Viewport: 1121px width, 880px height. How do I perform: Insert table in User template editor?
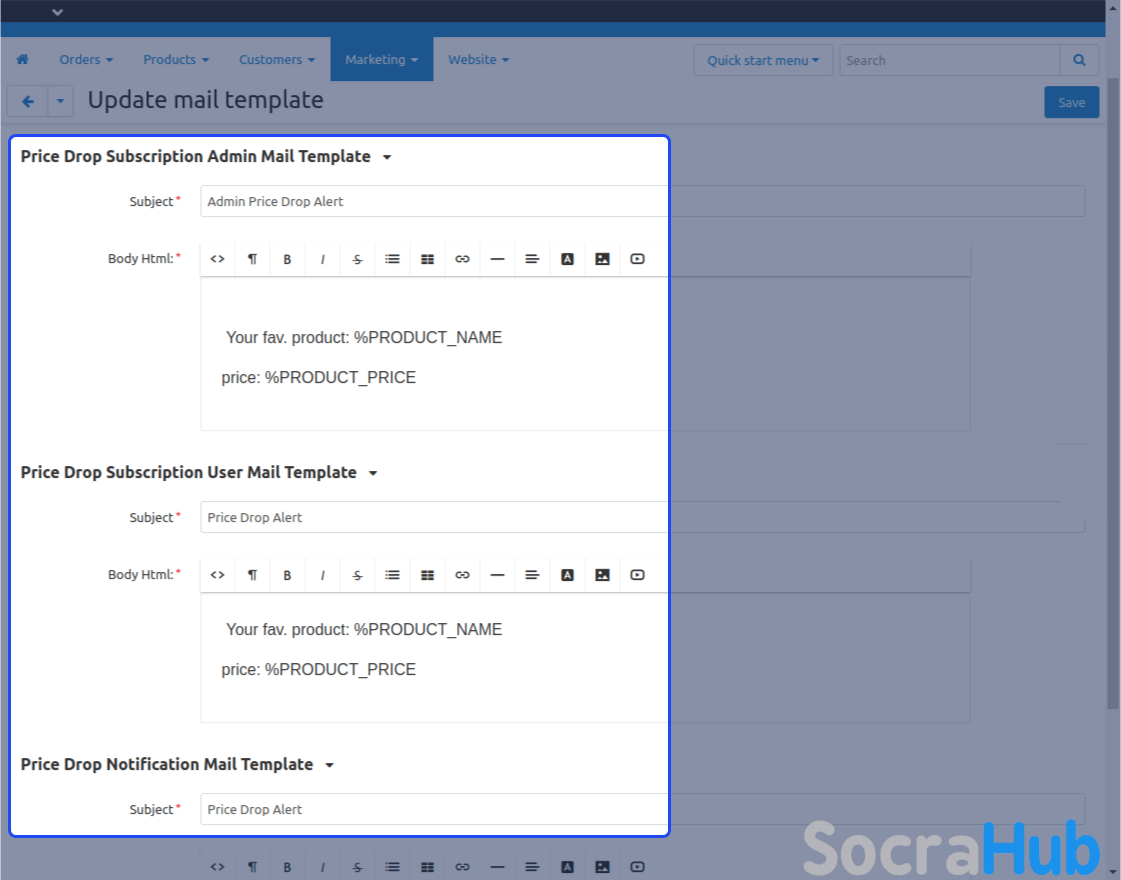coord(427,575)
